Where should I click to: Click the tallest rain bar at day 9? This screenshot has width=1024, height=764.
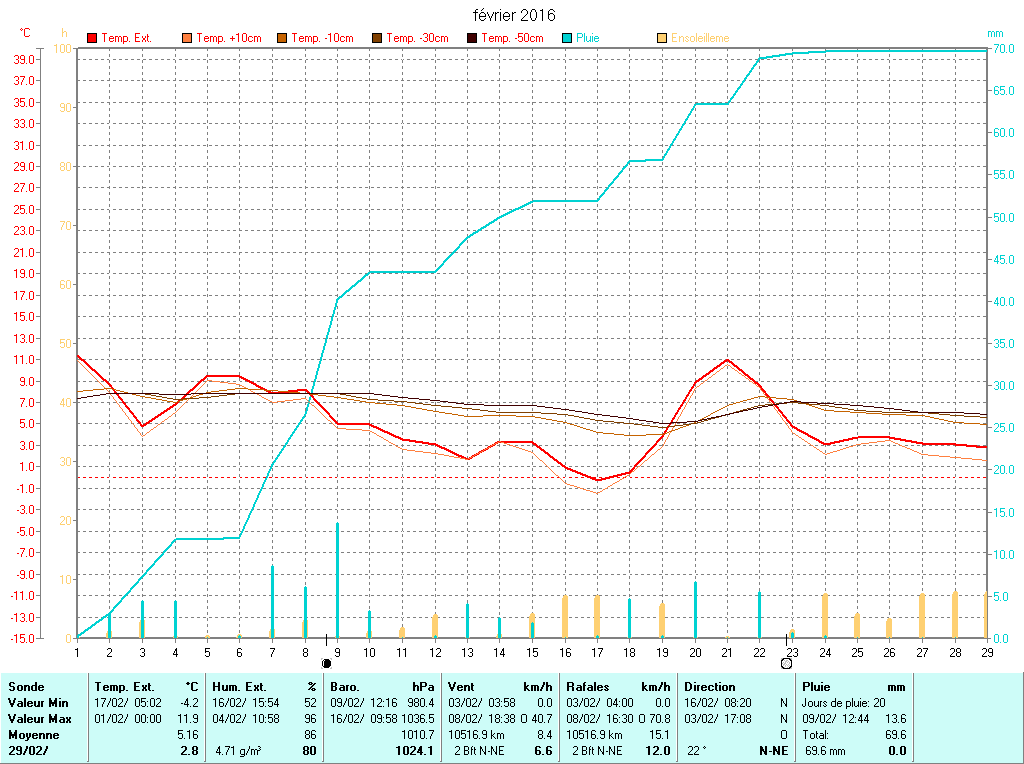pos(337,580)
